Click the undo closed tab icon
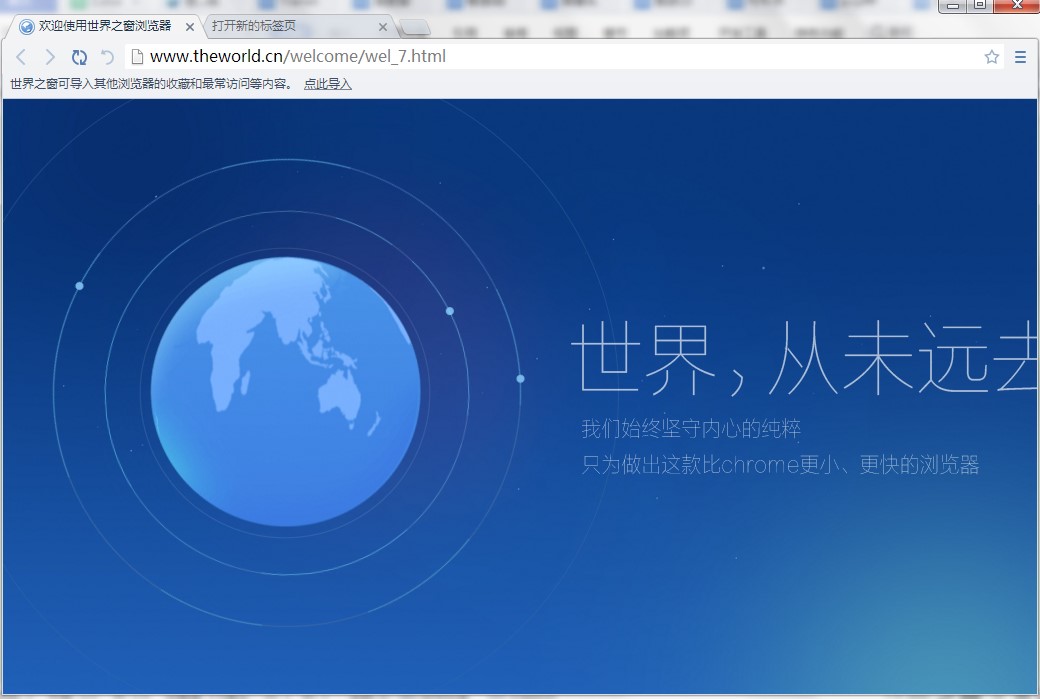The height and width of the screenshot is (699, 1040). pos(107,57)
